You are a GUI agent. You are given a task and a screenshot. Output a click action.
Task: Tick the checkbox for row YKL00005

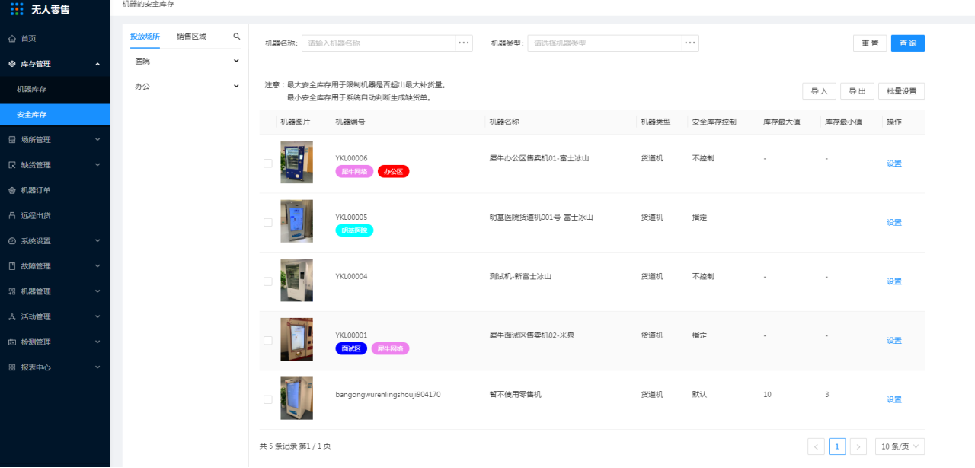[268, 223]
